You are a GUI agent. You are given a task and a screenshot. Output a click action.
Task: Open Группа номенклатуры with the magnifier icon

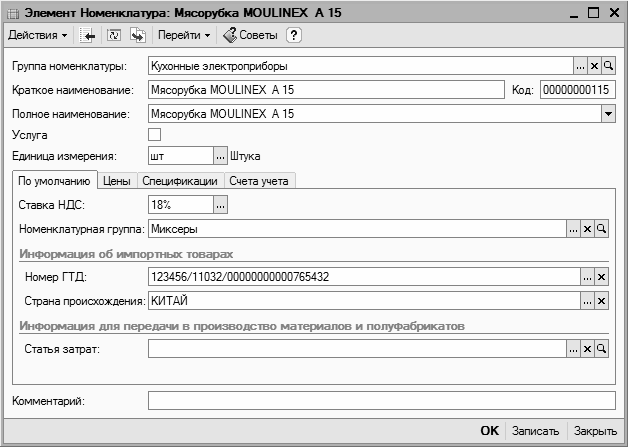[x=608, y=66]
